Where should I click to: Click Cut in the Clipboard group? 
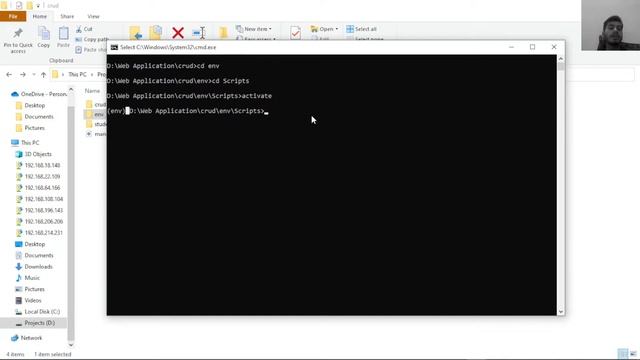tap(84, 29)
